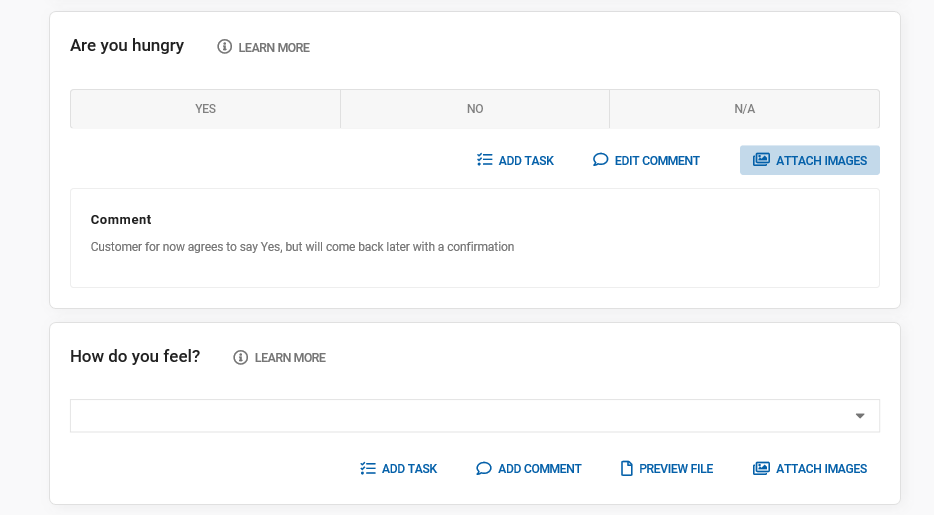
Task: Expand the How do you feel dropdown arrow
Action: point(860,416)
